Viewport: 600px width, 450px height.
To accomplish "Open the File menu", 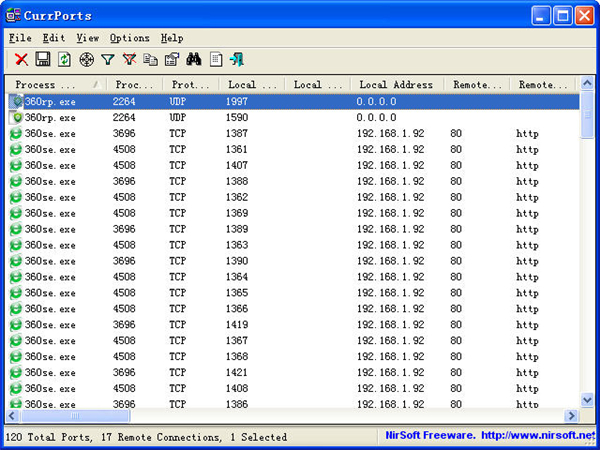I will (x=20, y=38).
